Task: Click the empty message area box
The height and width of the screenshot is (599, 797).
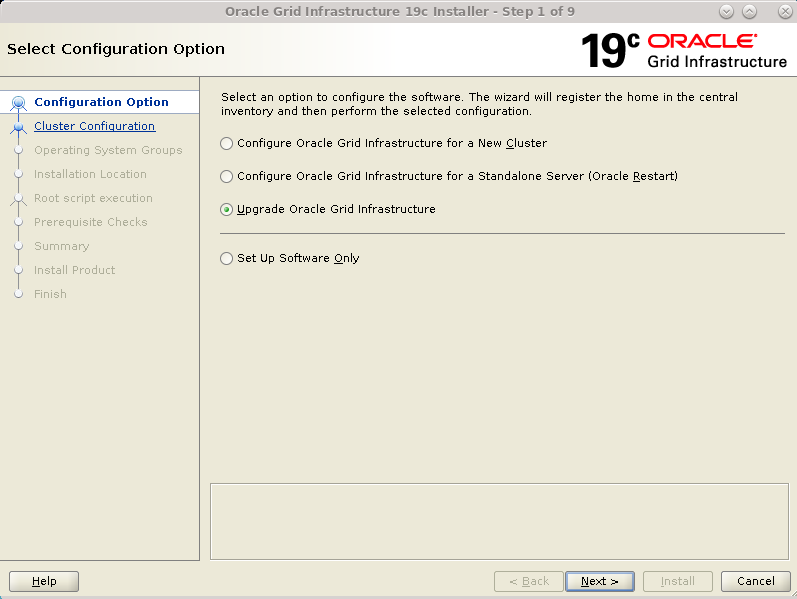Action: pos(499,521)
